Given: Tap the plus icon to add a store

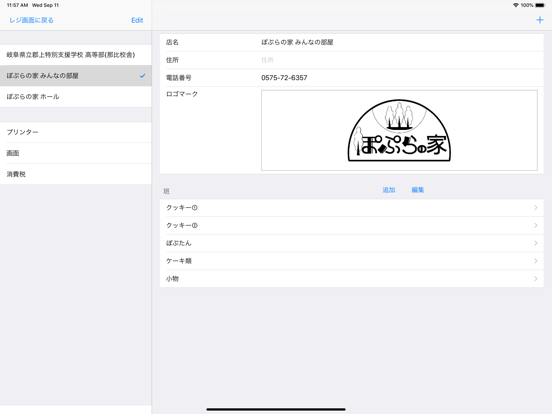Looking at the screenshot, I should 539,20.
